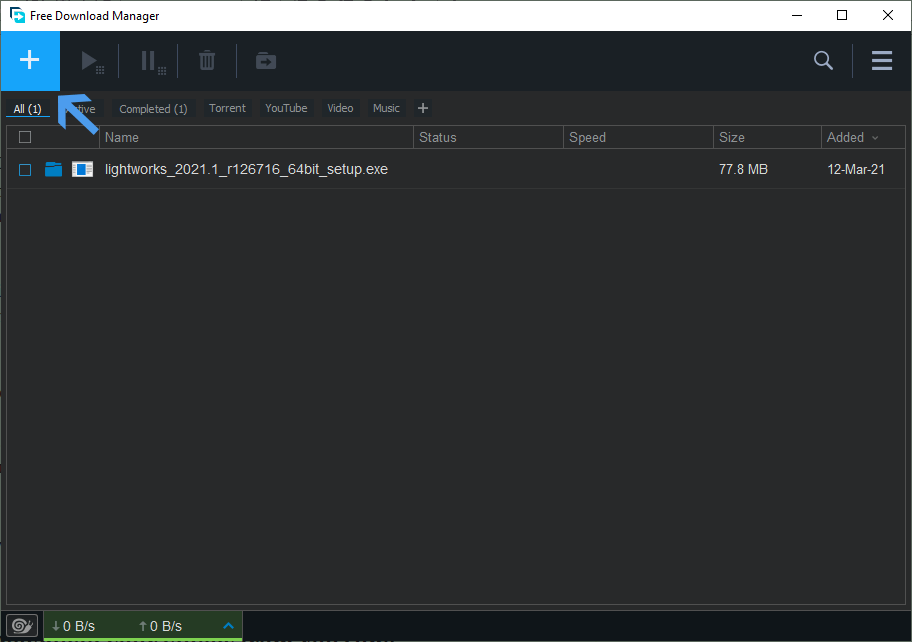Pause all downloads using the pause icon
This screenshot has width=912, height=642.
[152, 61]
